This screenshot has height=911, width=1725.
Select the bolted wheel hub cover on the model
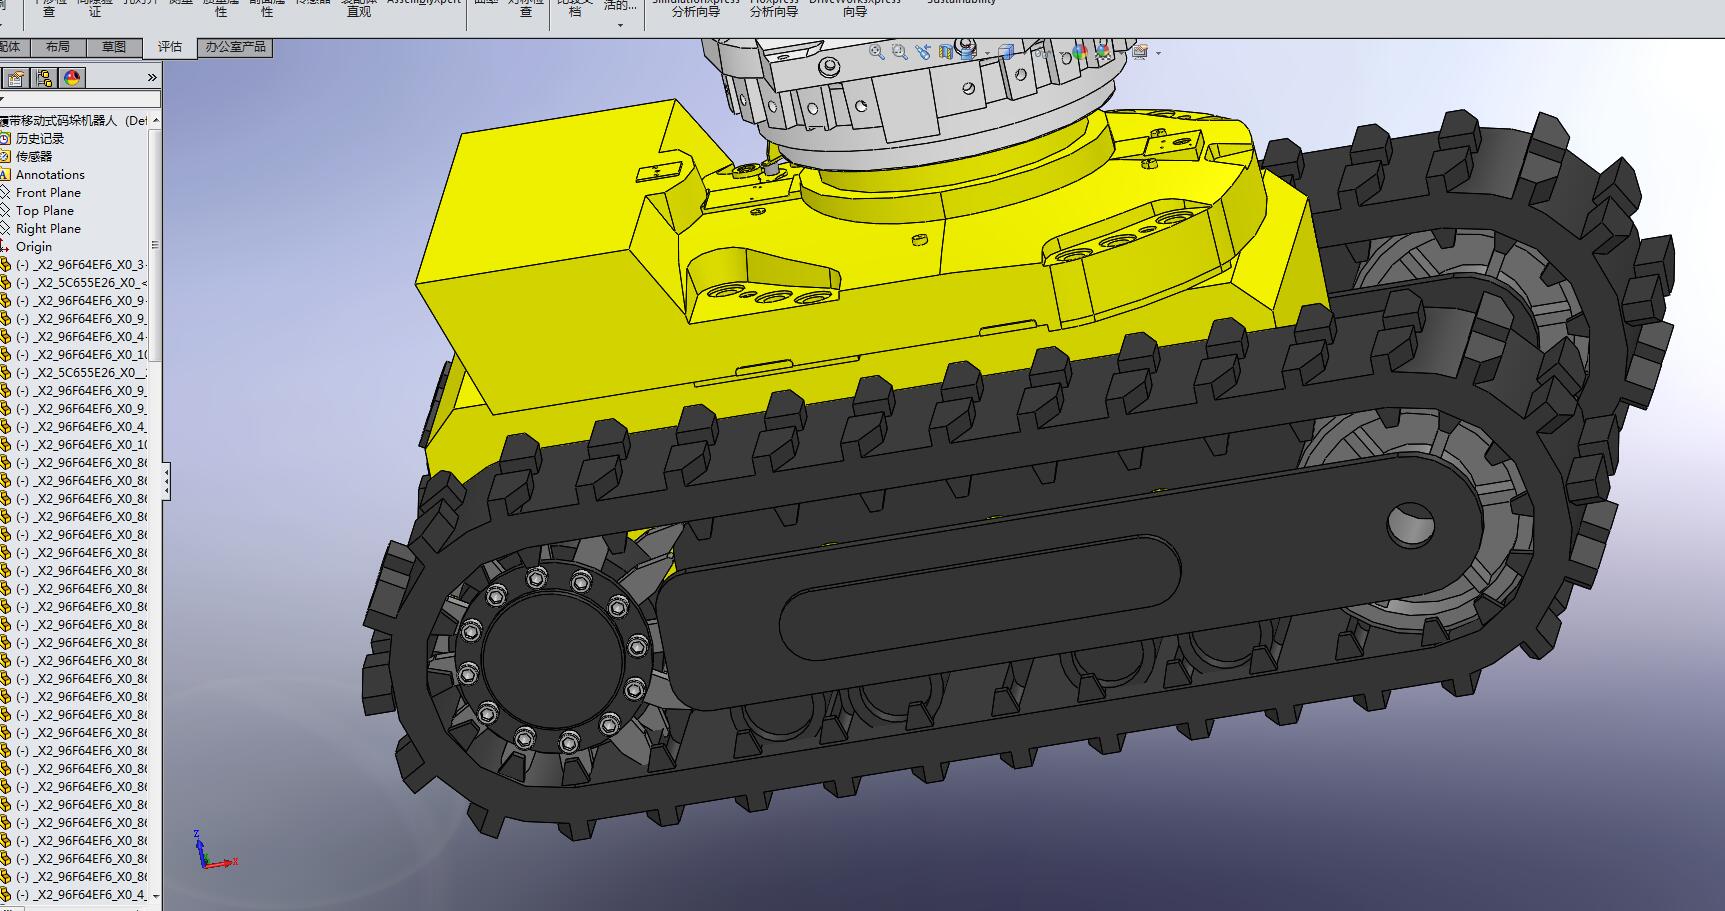pyautogui.click(x=554, y=660)
